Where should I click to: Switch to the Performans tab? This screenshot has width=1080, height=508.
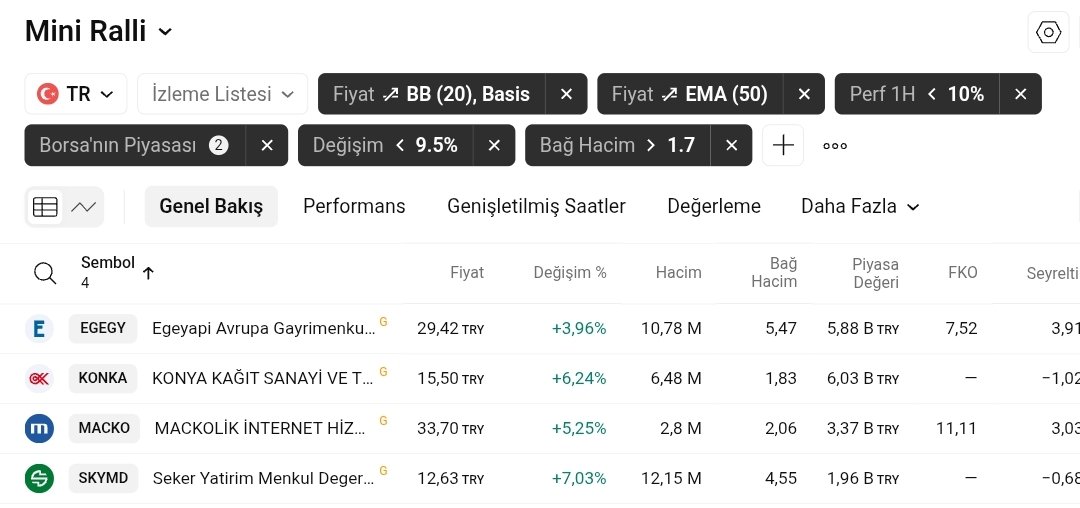354,207
